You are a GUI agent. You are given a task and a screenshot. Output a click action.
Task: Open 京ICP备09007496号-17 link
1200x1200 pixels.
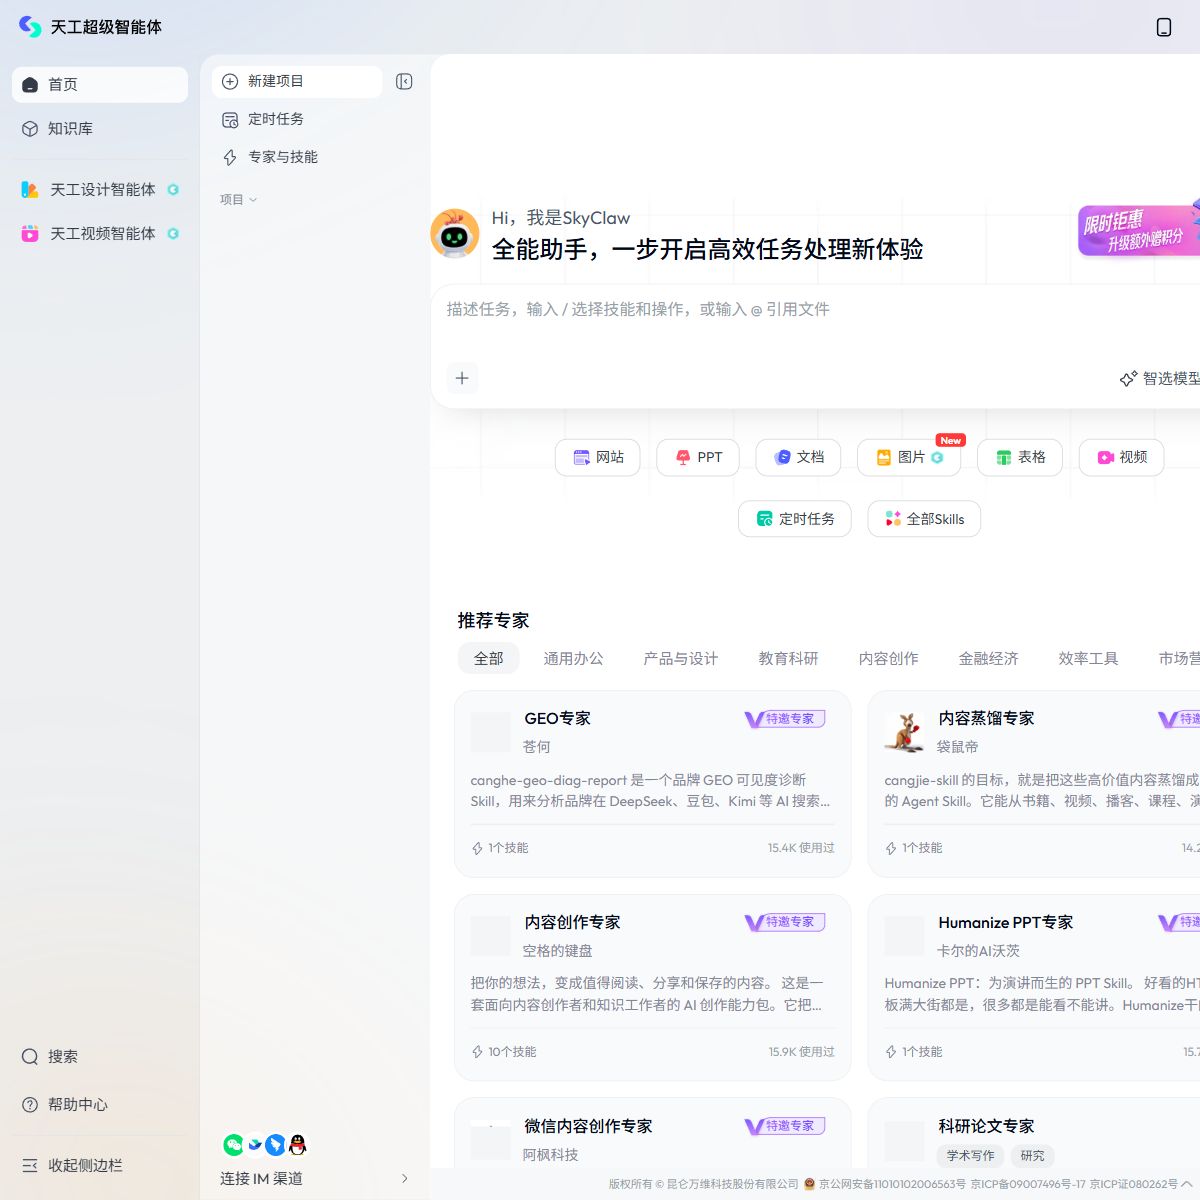(1028, 1184)
